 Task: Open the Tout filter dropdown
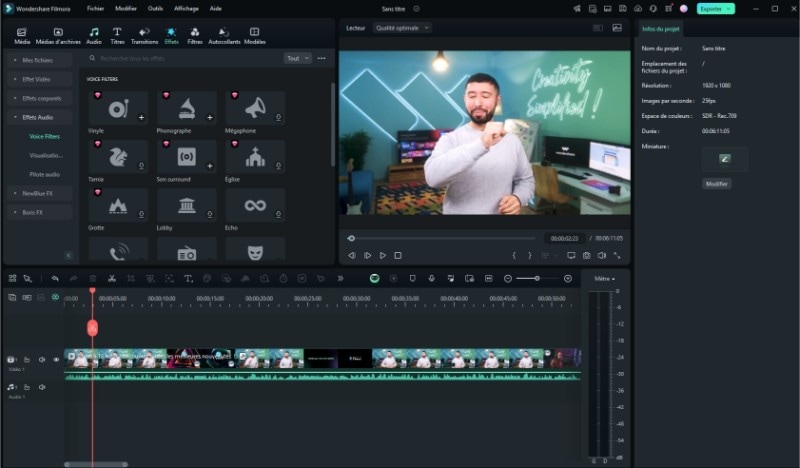(297, 58)
